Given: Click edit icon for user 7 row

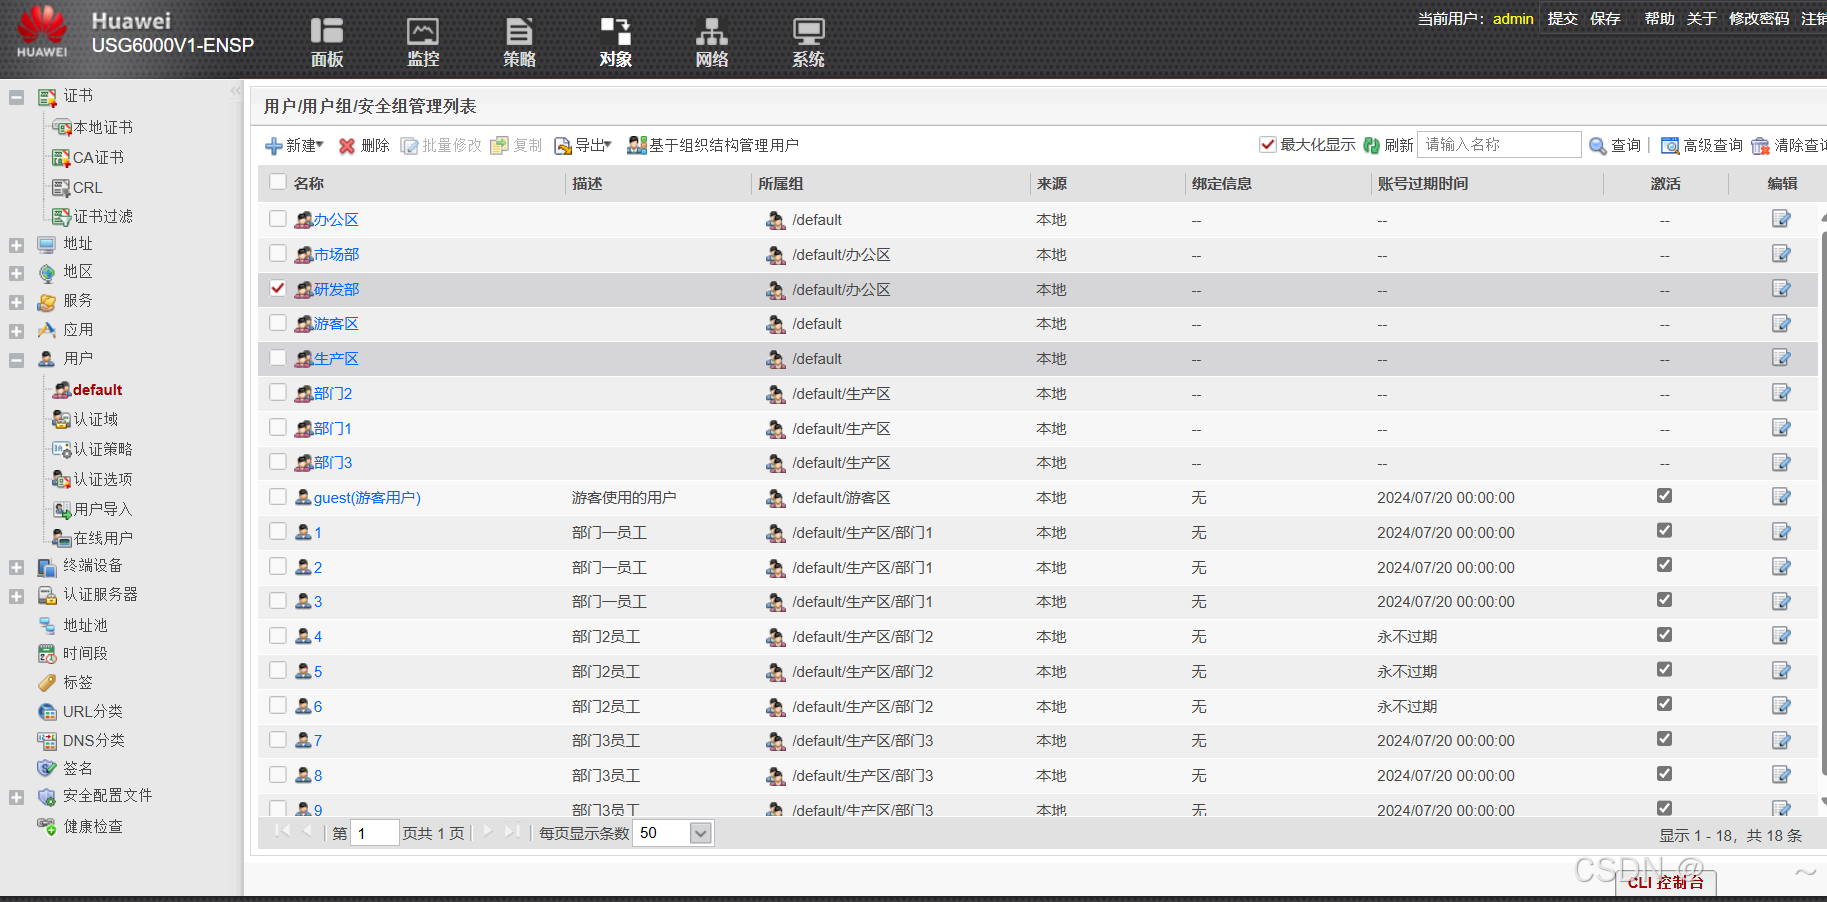Looking at the screenshot, I should (1781, 740).
